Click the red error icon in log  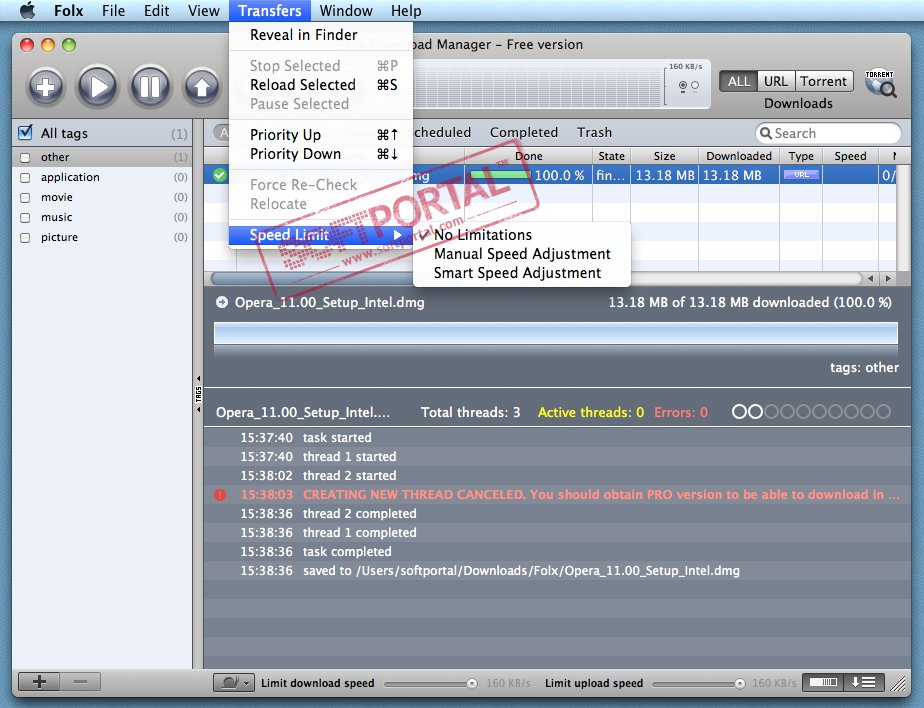point(220,495)
